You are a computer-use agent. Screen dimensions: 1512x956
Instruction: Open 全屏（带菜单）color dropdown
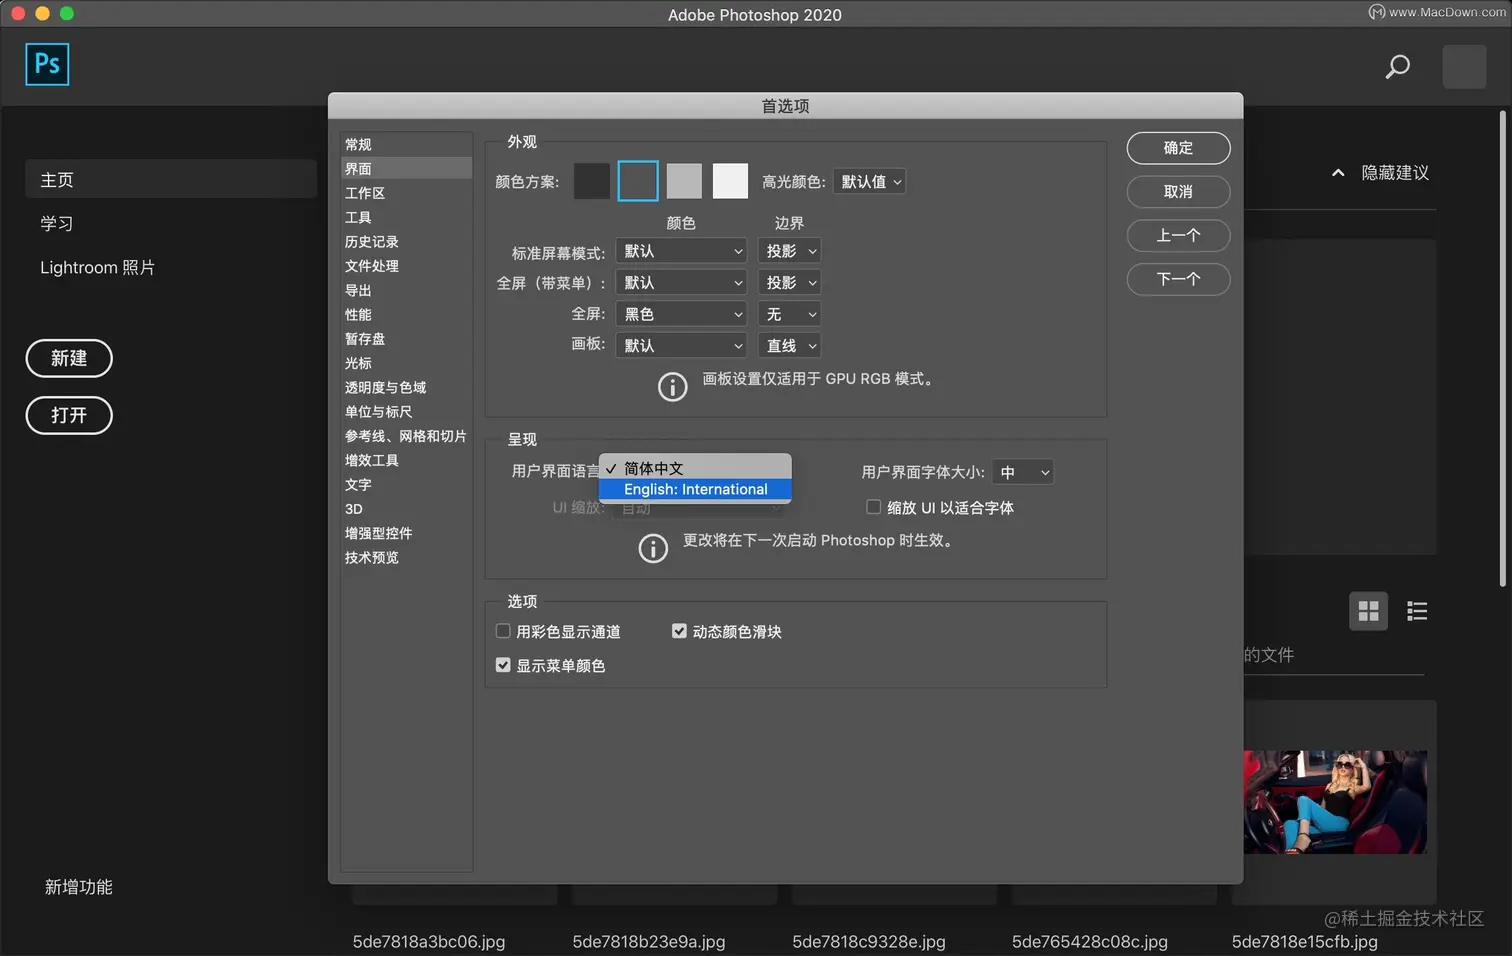click(682, 283)
